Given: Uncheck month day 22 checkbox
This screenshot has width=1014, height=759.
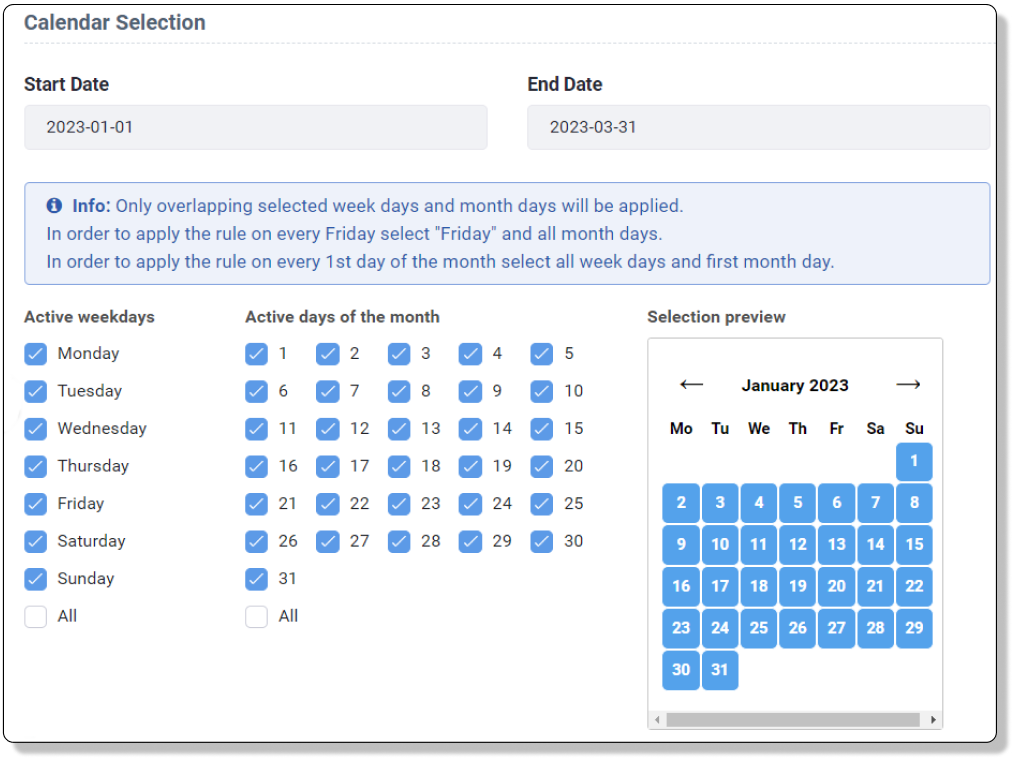Looking at the screenshot, I should tap(328, 504).
